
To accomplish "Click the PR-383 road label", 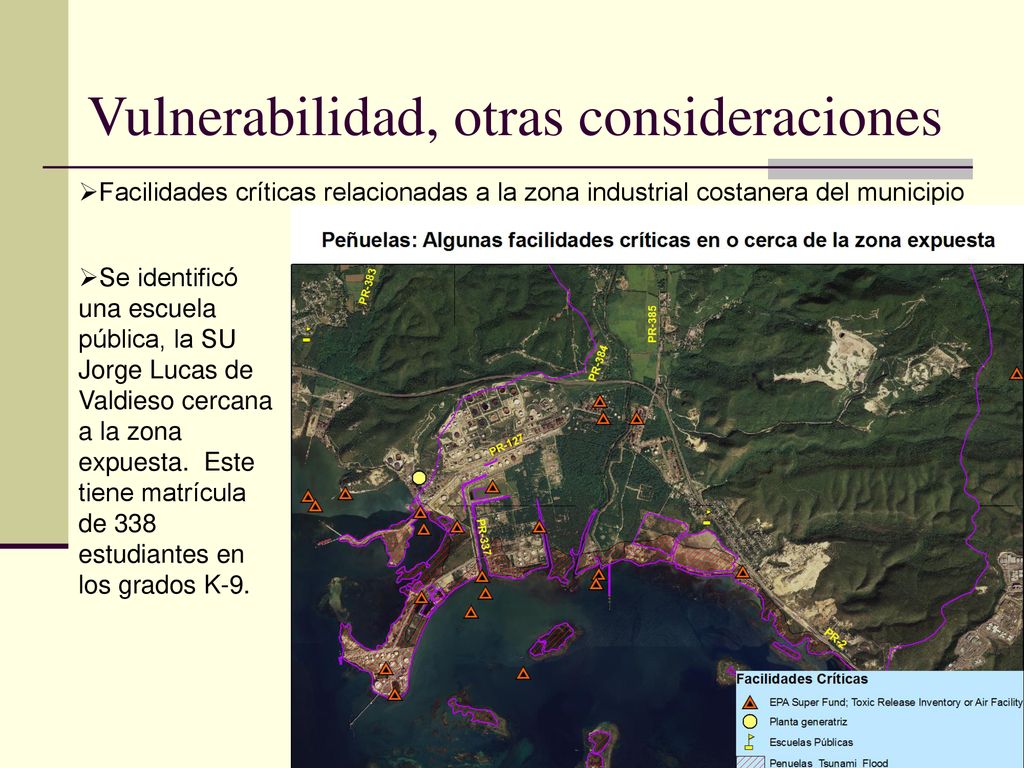I will pos(368,287).
